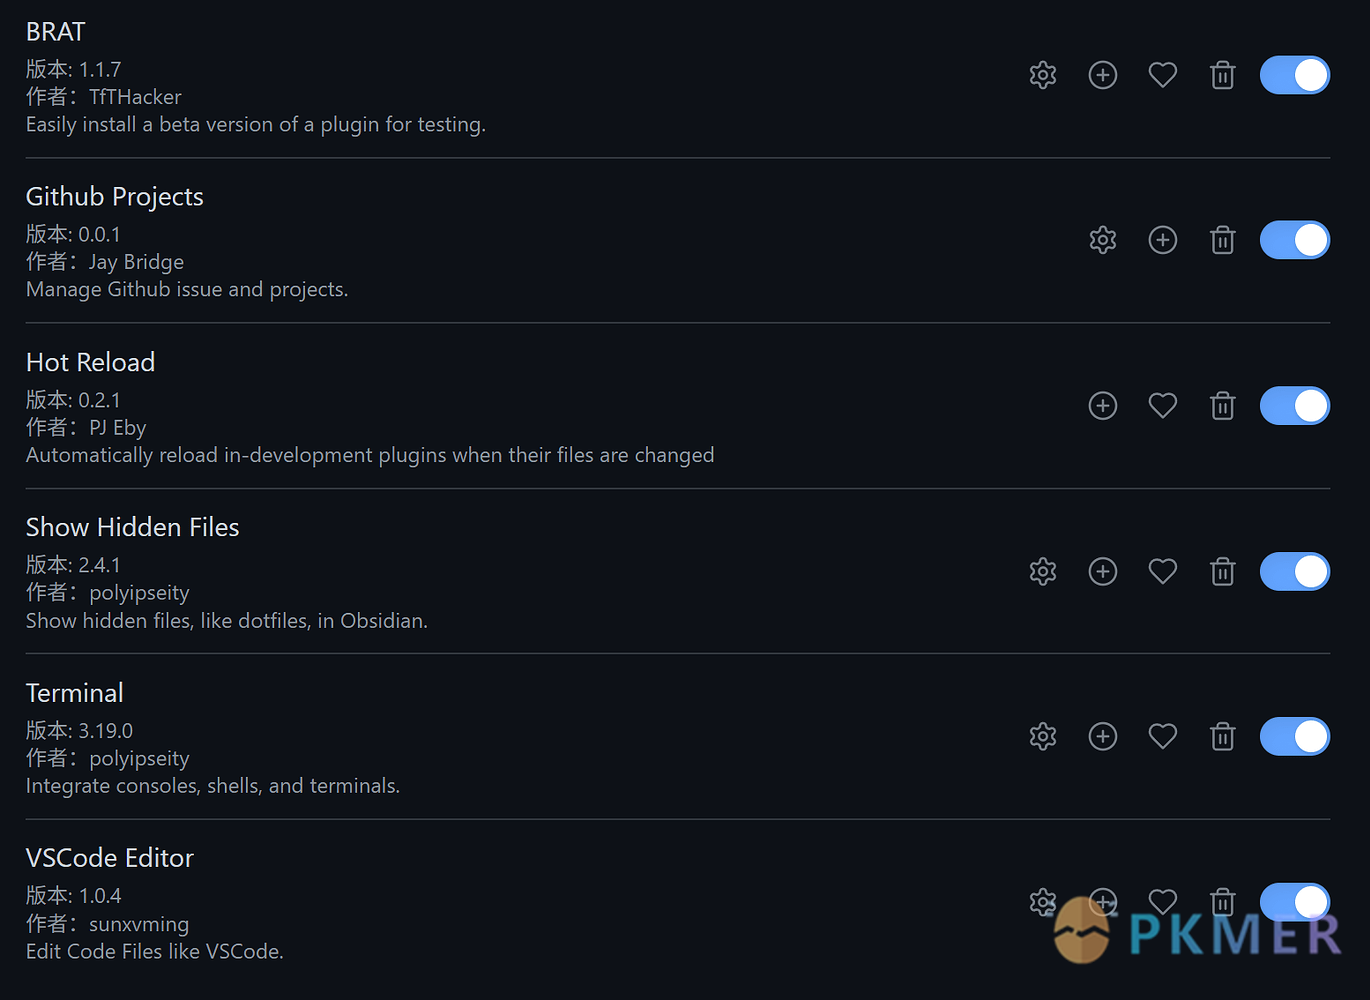Open Show Hidden Files settings gear

[x=1043, y=571]
